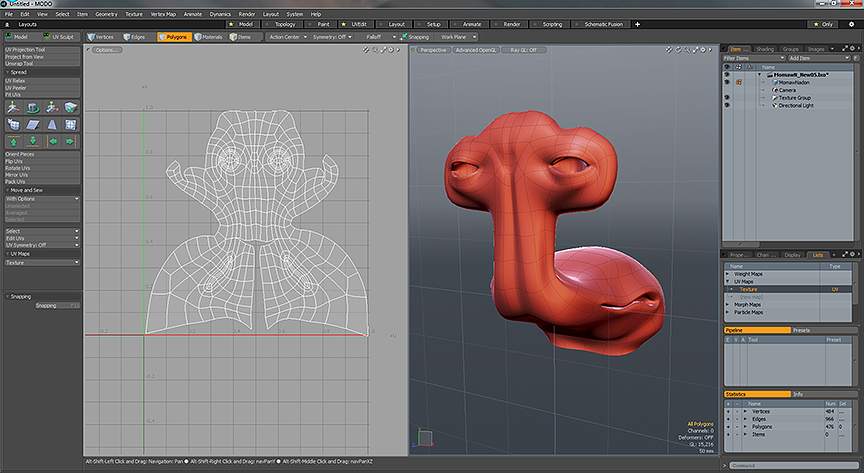This screenshot has height=473, width=864.
Task: Open the UV Symmetry: Off dropdown
Action: tap(42, 245)
